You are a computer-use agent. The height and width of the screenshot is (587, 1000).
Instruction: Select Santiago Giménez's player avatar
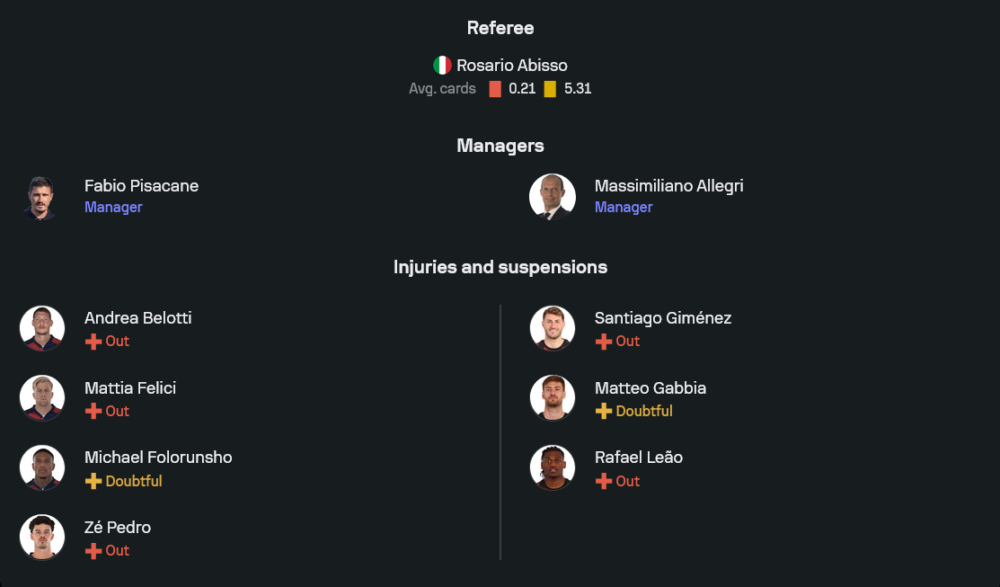[552, 328]
